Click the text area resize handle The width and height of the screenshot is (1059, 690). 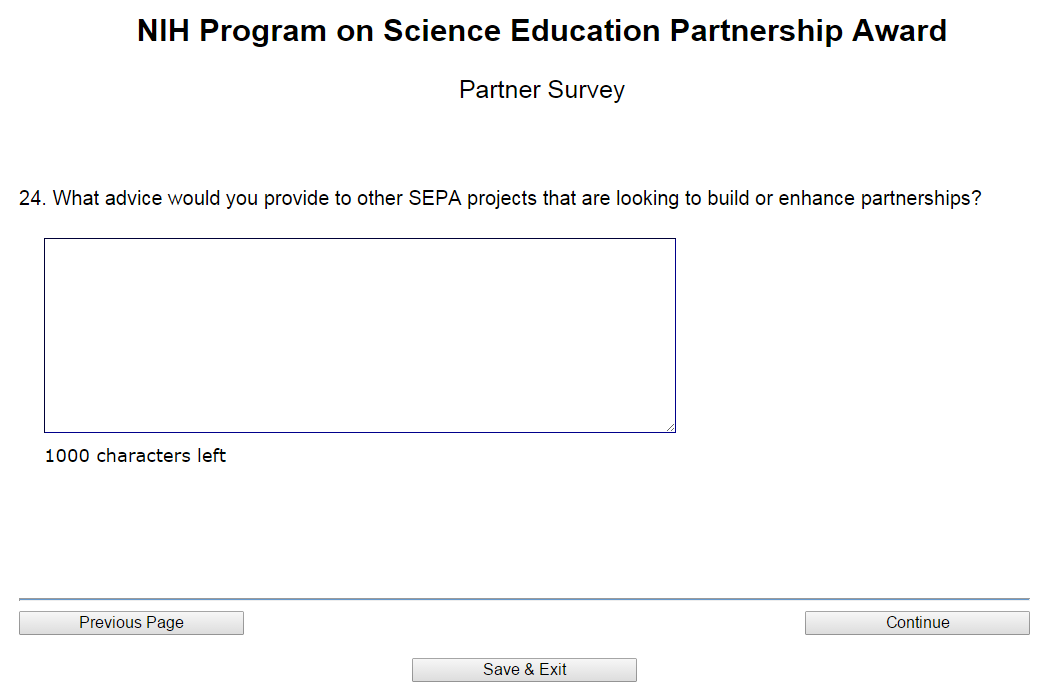670,427
